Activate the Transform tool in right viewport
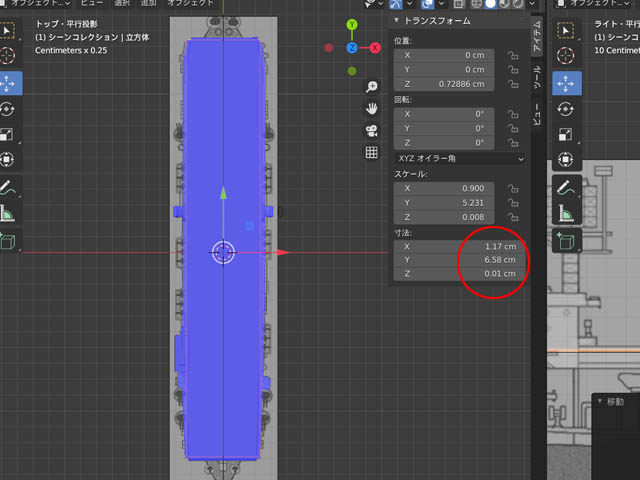The width and height of the screenshot is (640, 480). point(566,159)
